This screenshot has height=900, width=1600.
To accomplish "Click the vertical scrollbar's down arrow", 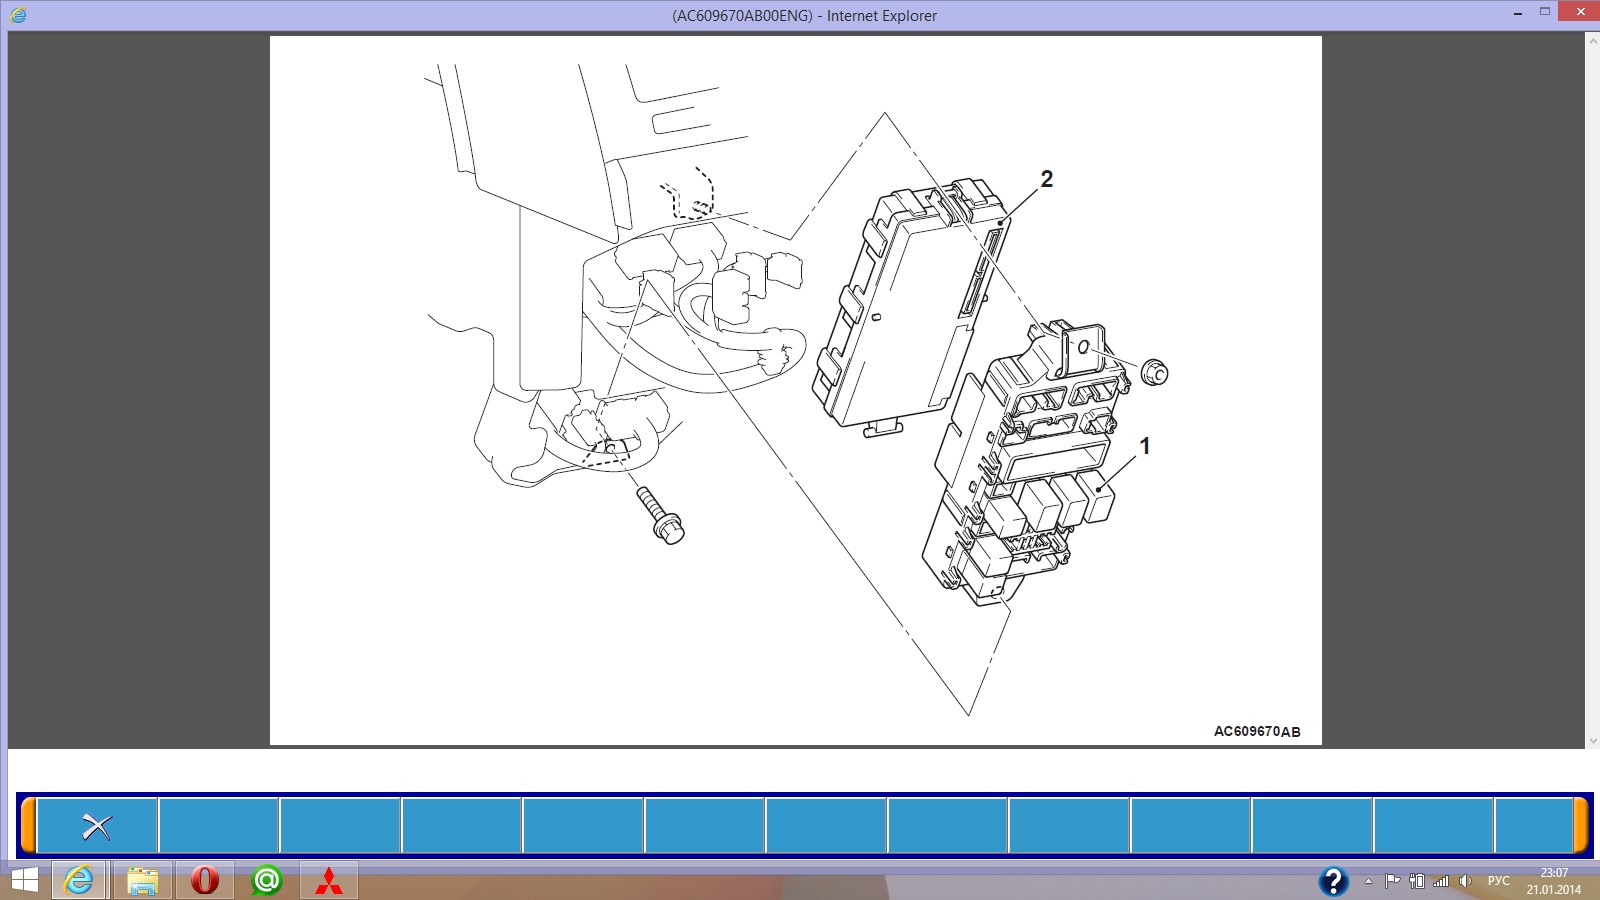I will click(x=1592, y=741).
